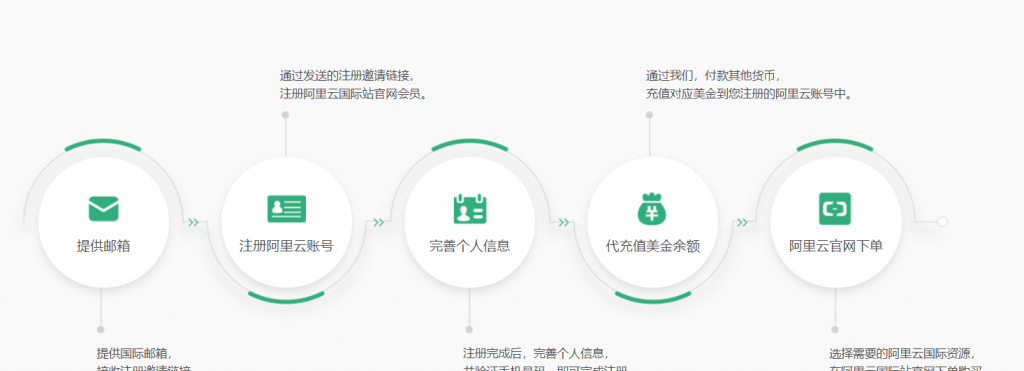Click the ID card icon above 注册阿里云账号

tap(286, 209)
